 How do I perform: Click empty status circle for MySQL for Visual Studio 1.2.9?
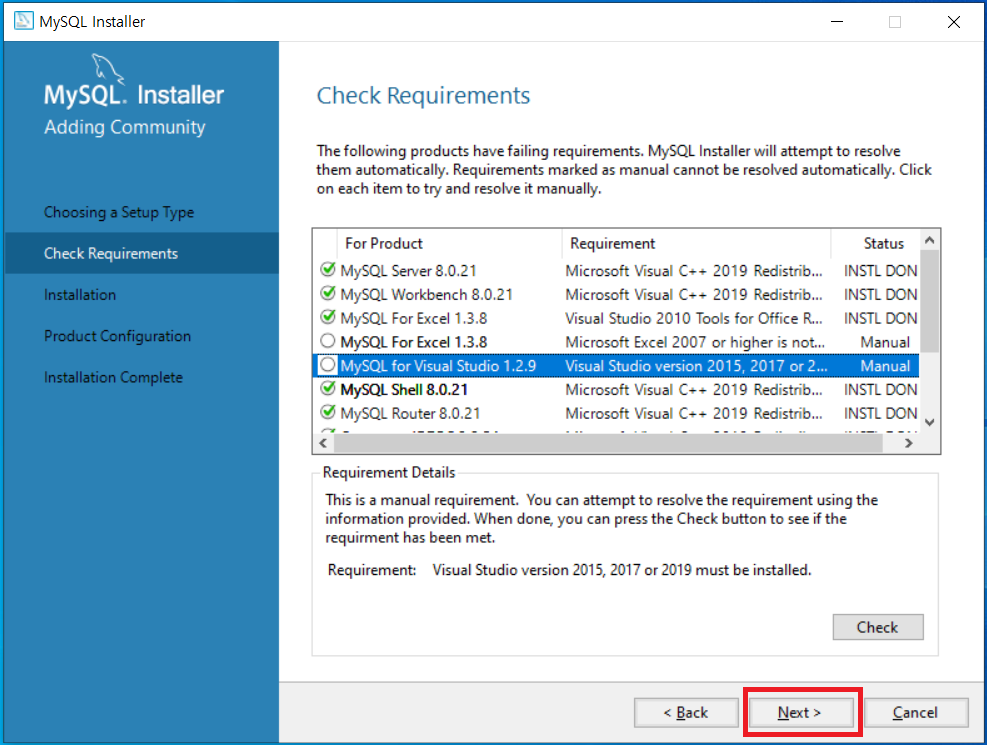327,365
